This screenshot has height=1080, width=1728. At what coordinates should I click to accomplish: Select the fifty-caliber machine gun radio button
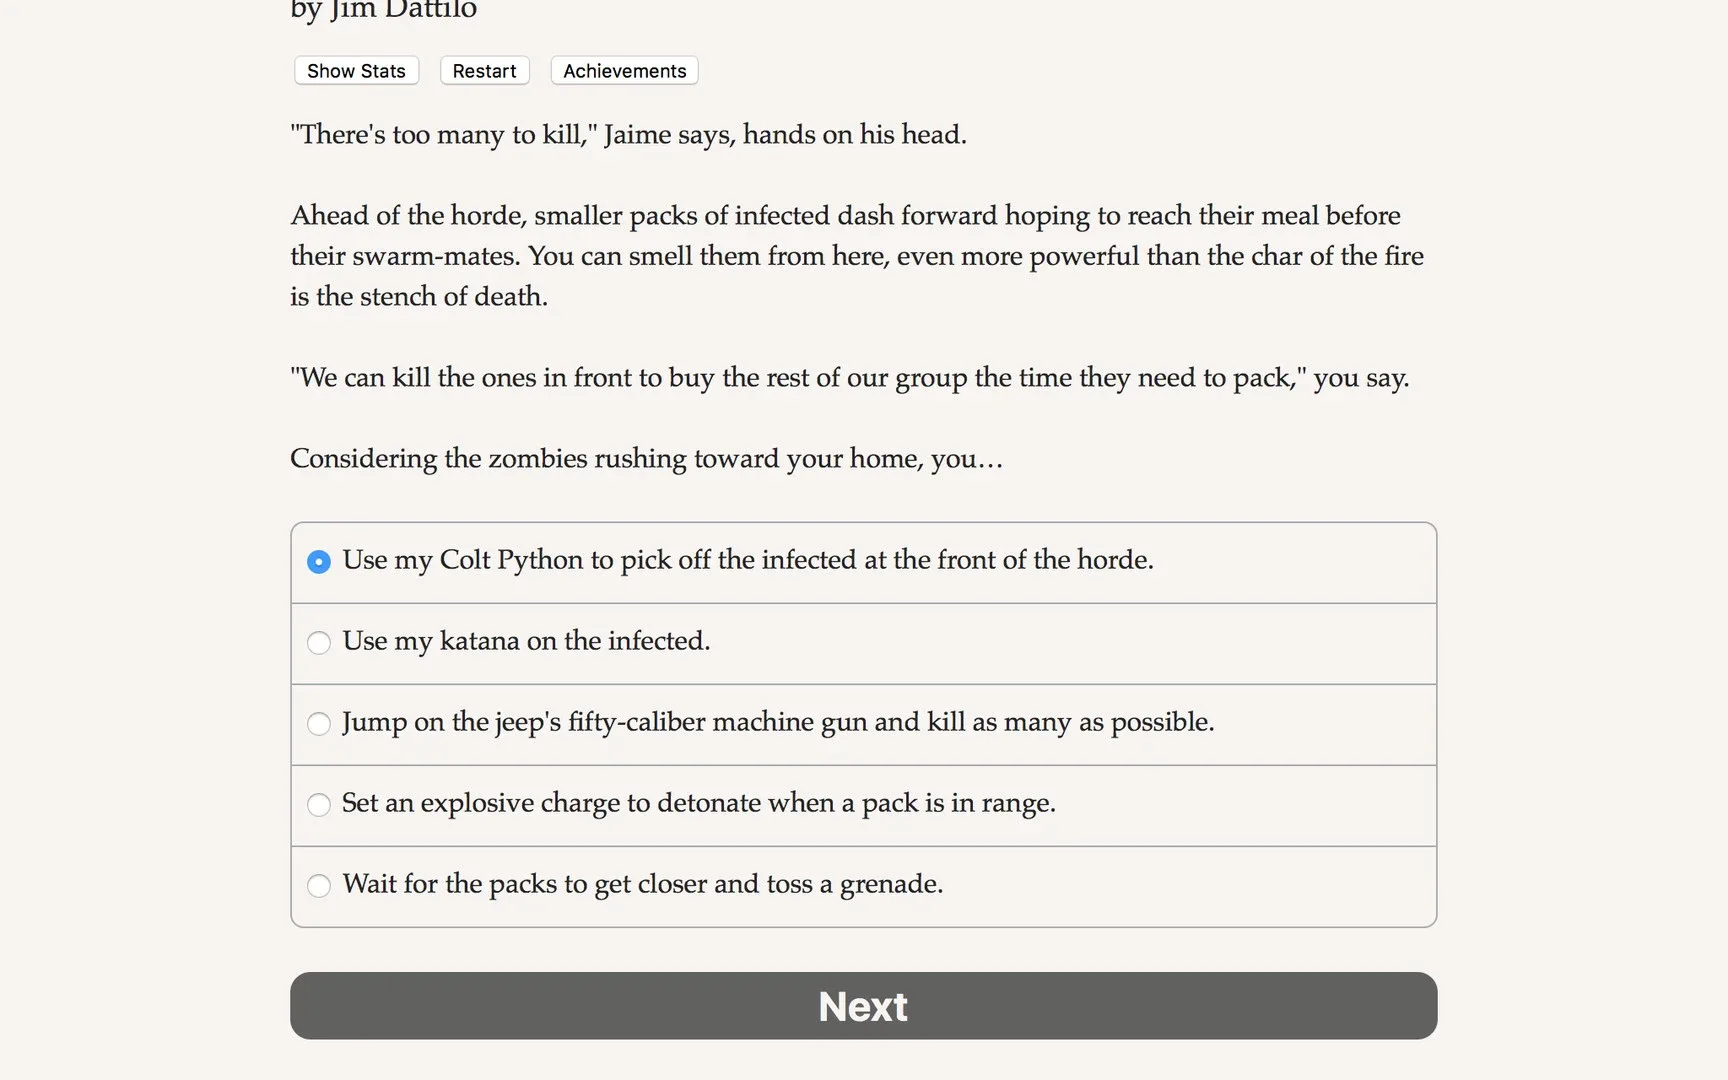point(319,724)
